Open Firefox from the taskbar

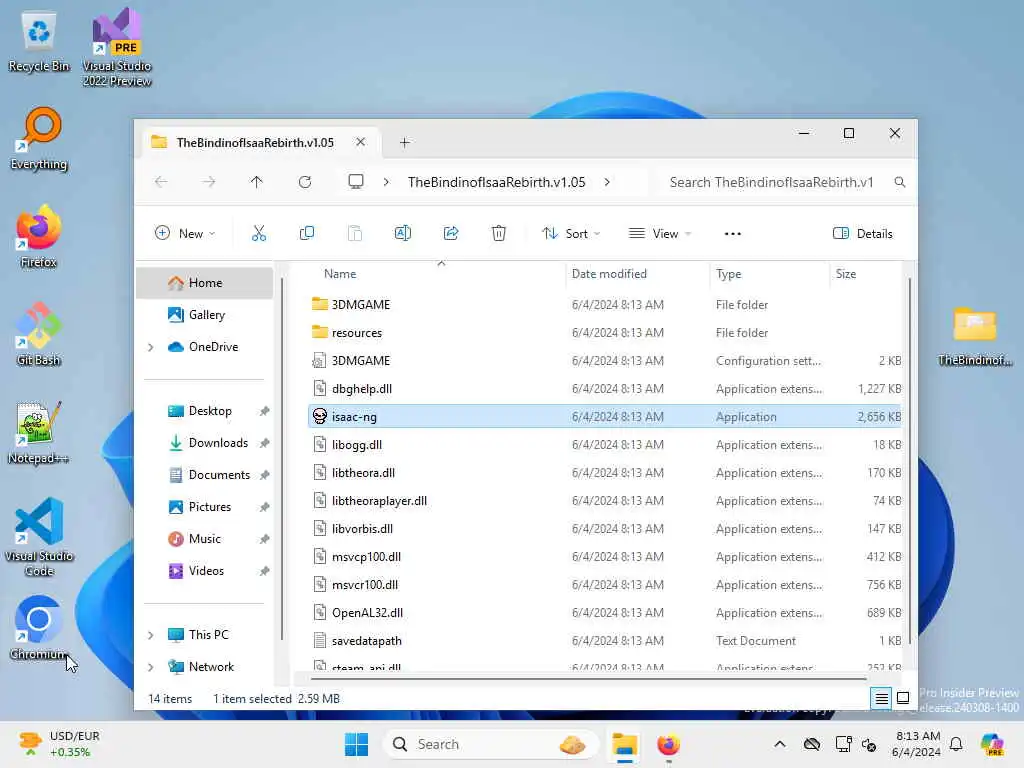click(x=669, y=744)
